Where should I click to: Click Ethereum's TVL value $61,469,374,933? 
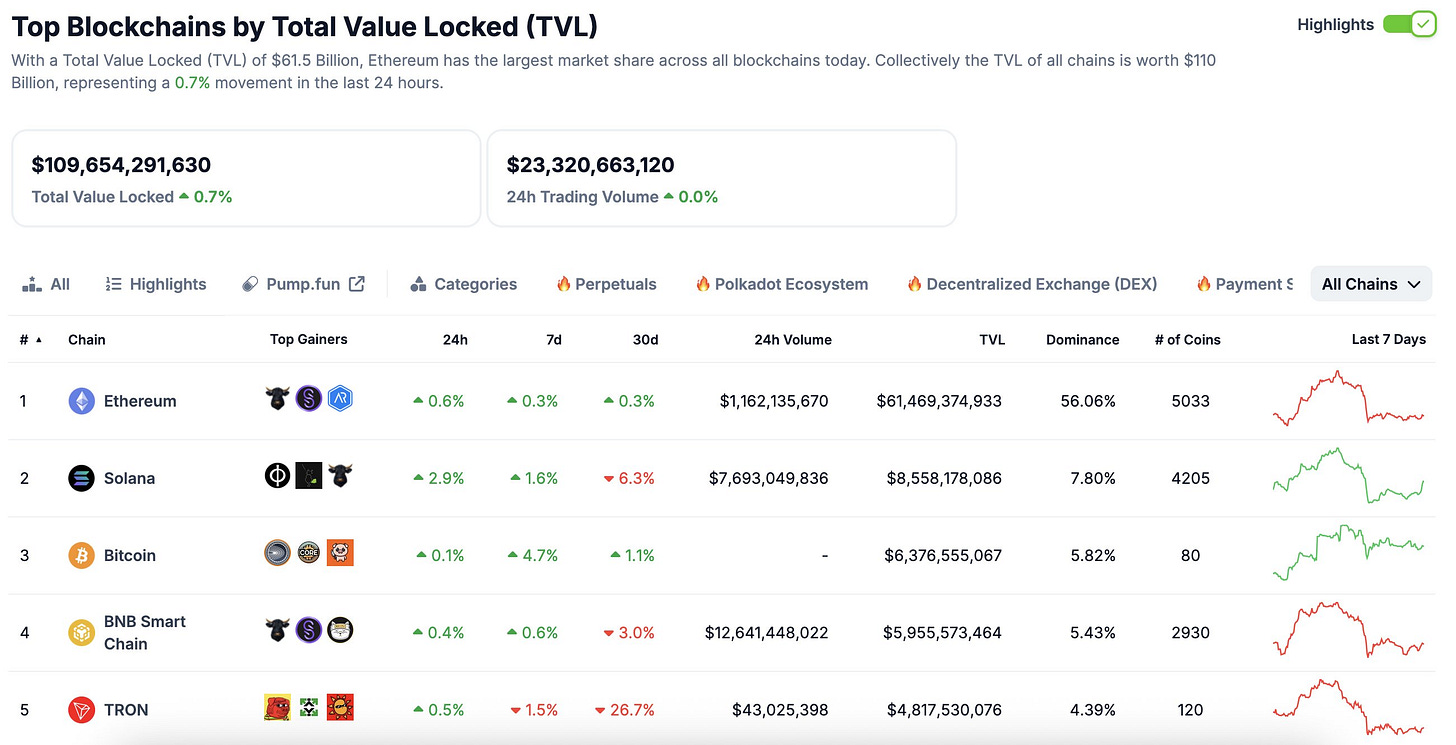tap(939, 401)
